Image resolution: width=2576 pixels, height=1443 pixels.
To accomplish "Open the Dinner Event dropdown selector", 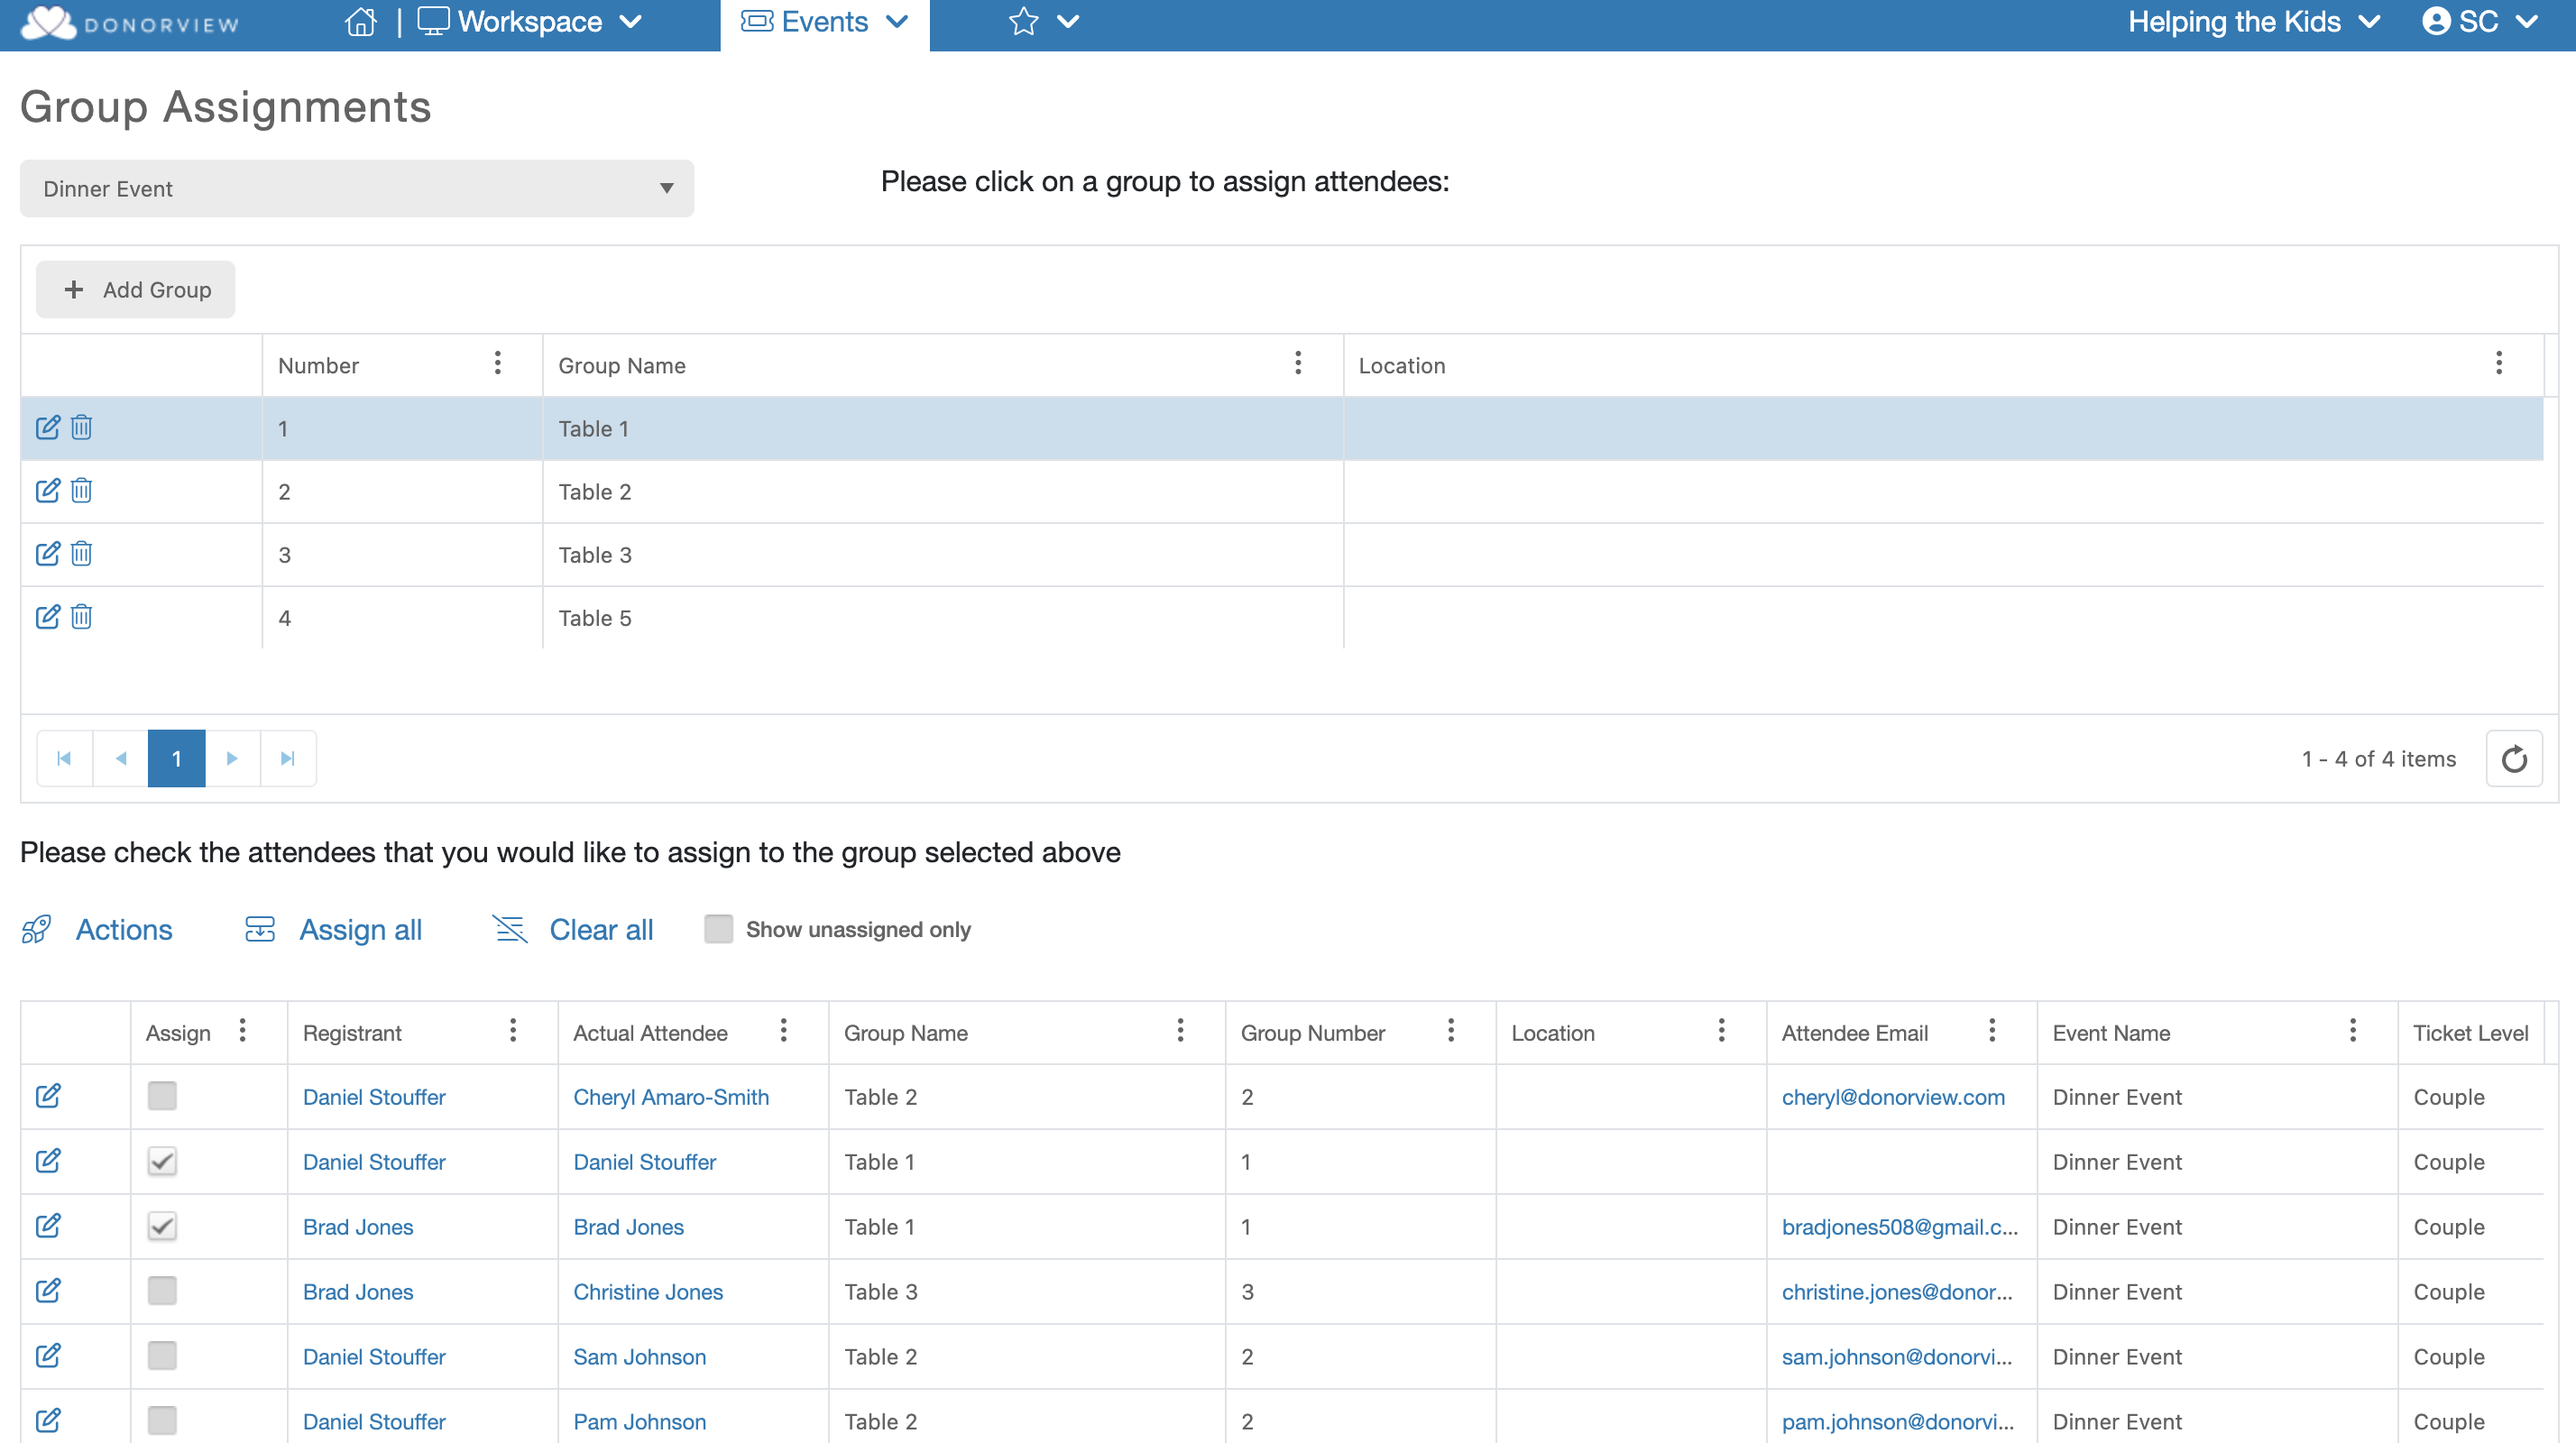I will pos(356,189).
